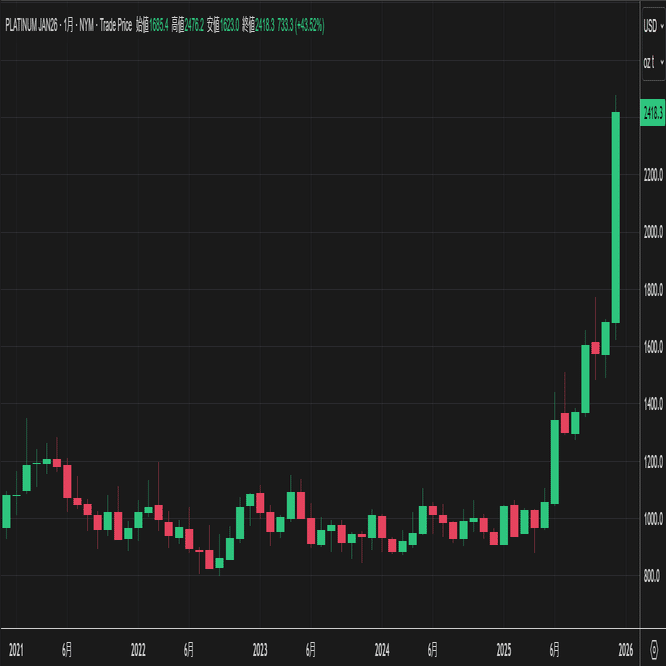Image resolution: width=666 pixels, height=666 pixels.
Task: Click the green 2418.3 current price label
Action: point(652,113)
